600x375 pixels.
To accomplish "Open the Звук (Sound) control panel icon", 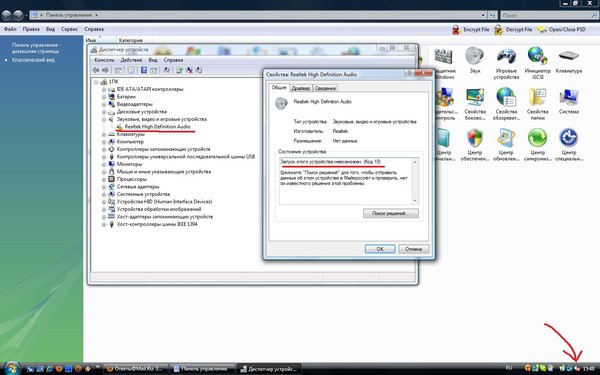I will (475, 60).
